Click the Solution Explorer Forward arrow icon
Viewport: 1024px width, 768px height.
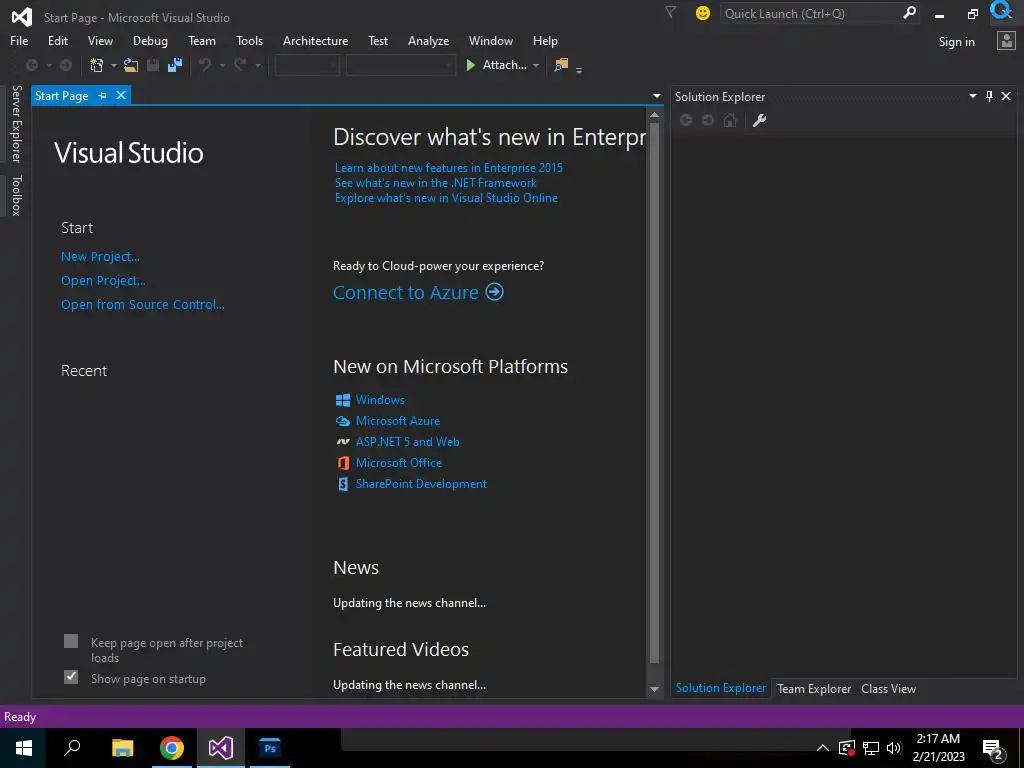click(708, 121)
